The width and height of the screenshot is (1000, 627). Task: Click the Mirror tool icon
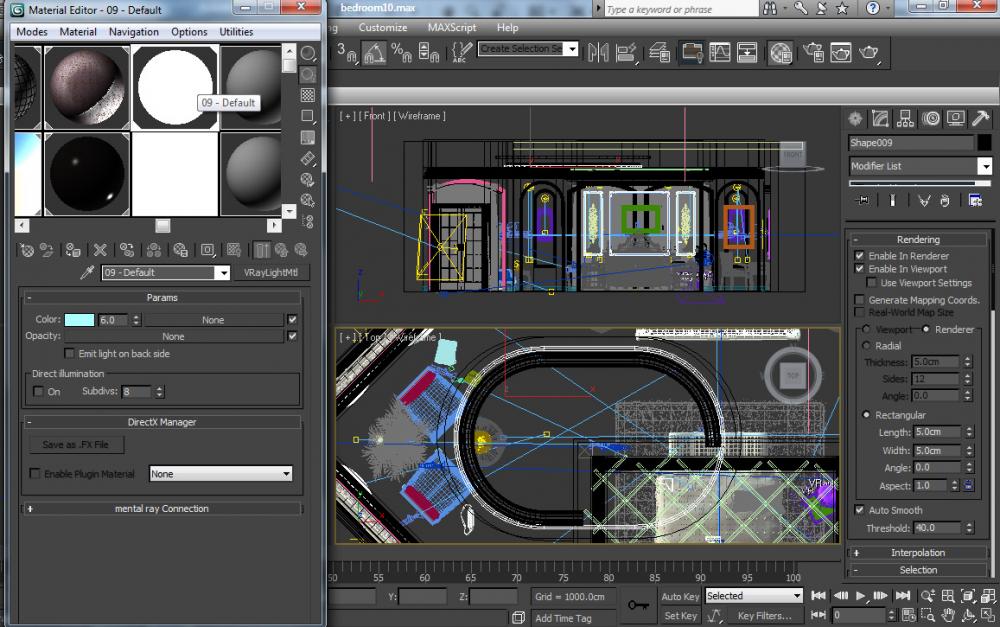pyautogui.click(x=599, y=51)
